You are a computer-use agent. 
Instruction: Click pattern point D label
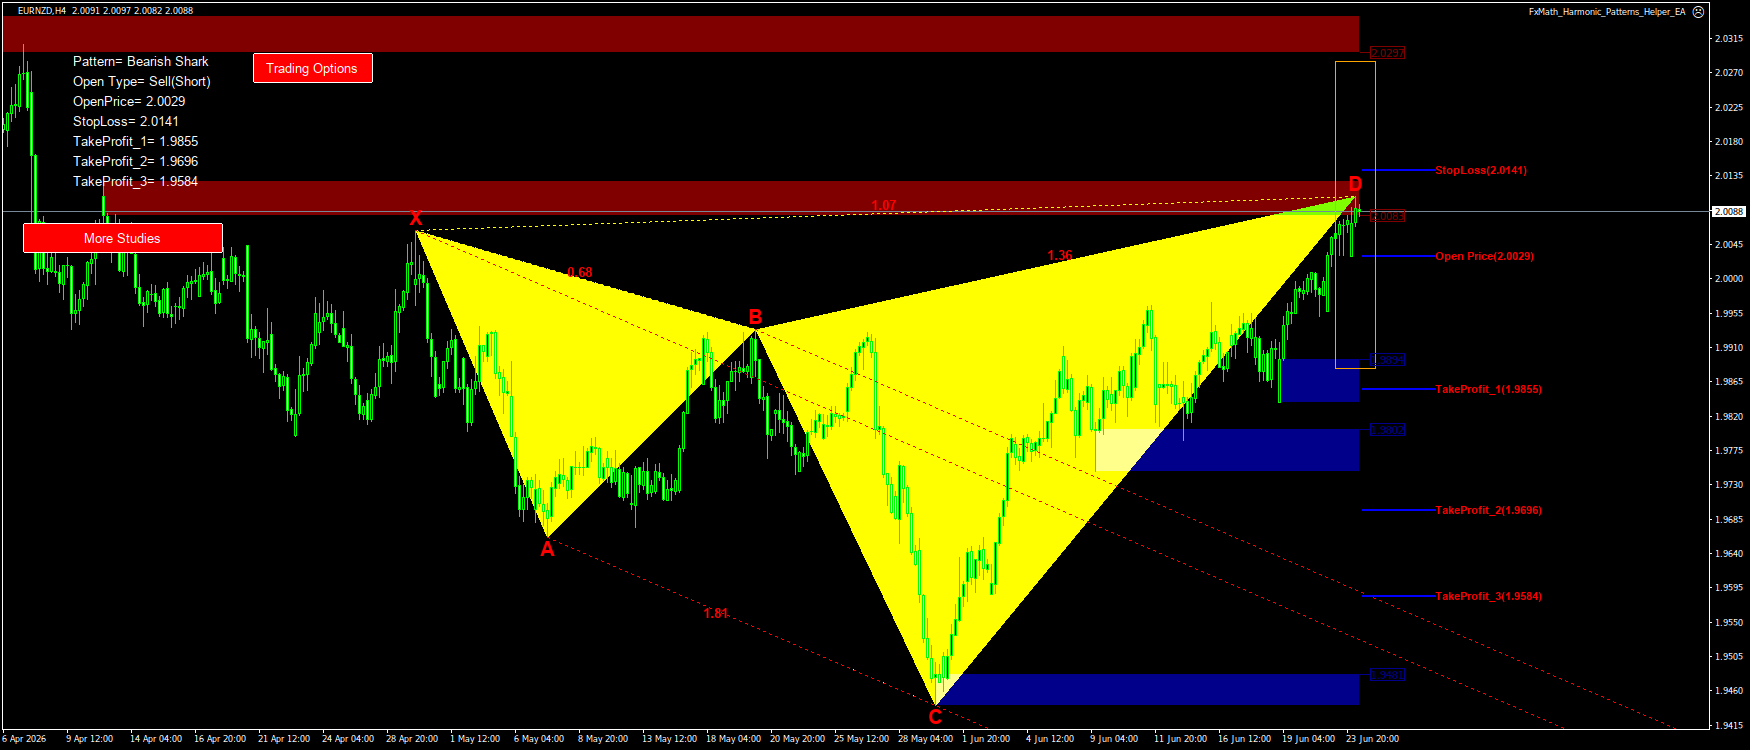pos(1355,183)
